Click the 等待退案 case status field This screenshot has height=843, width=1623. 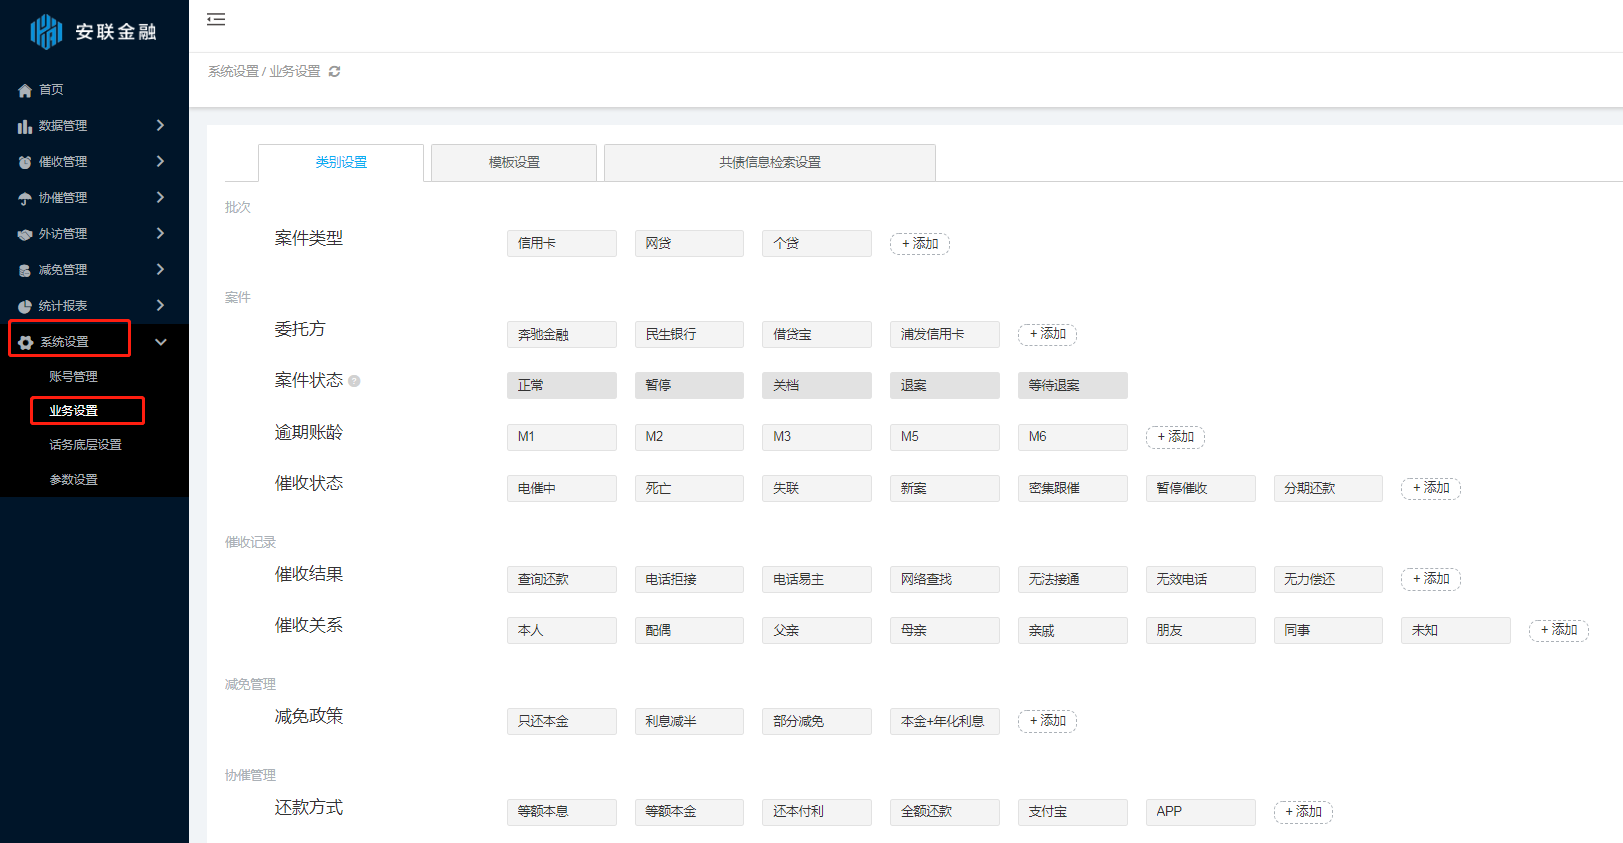coord(1073,386)
